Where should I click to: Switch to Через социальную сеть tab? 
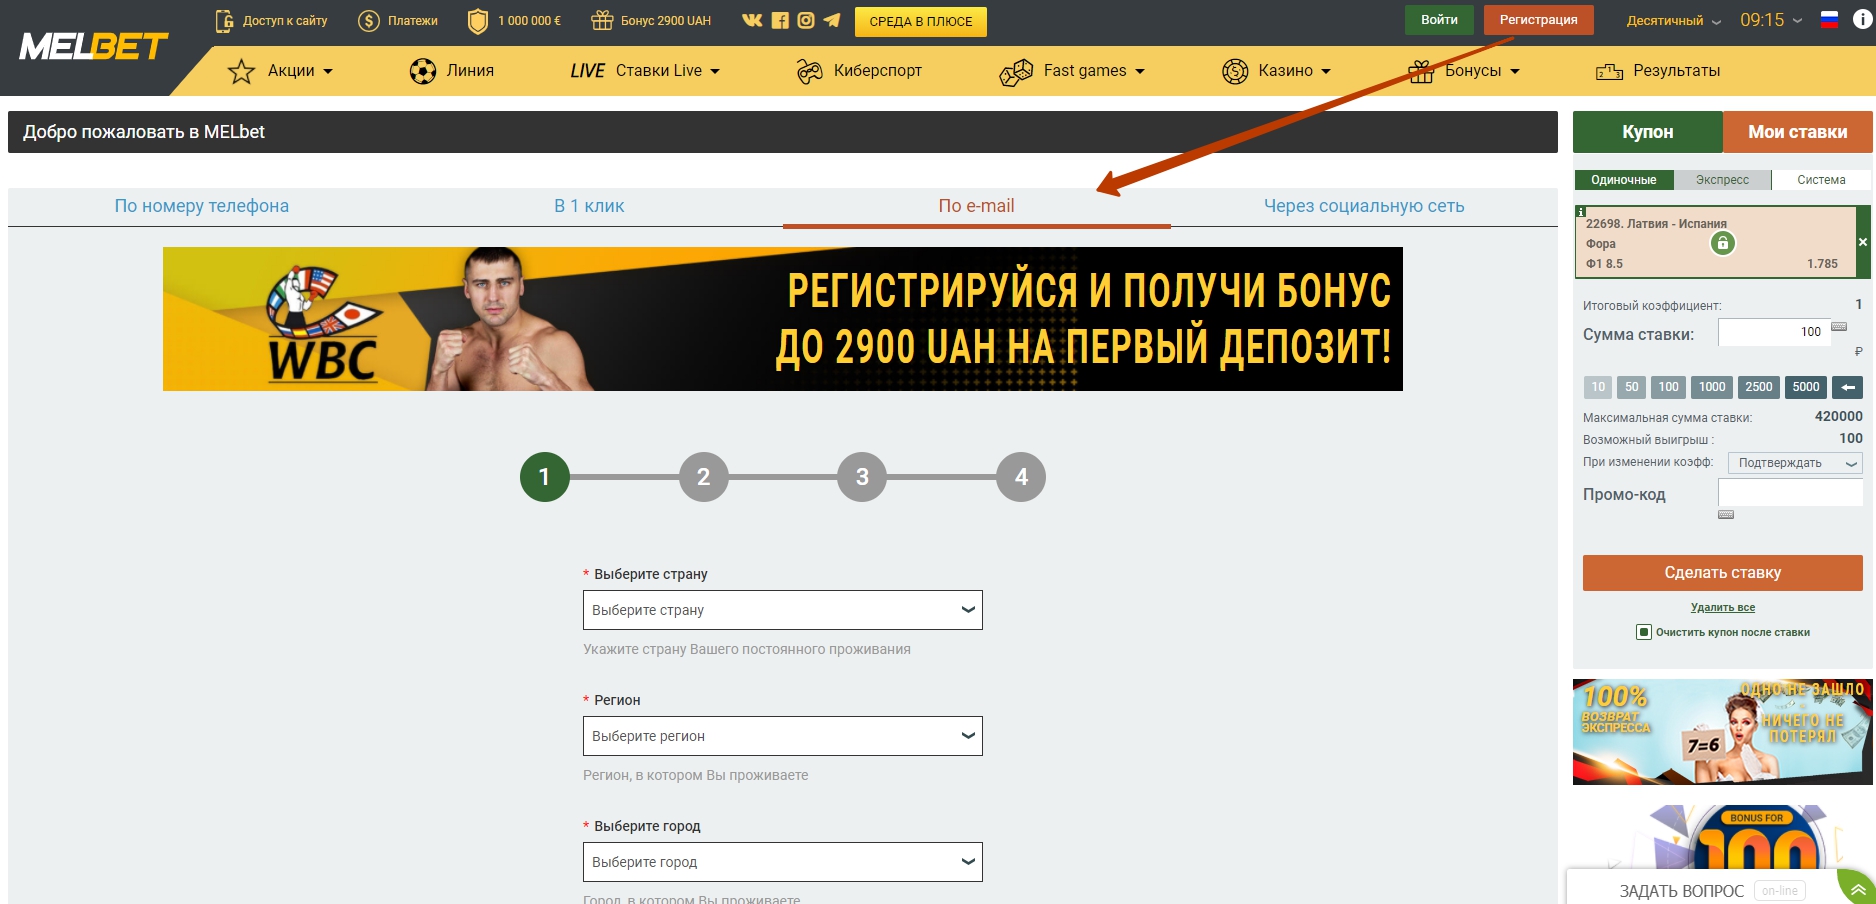pos(1364,206)
